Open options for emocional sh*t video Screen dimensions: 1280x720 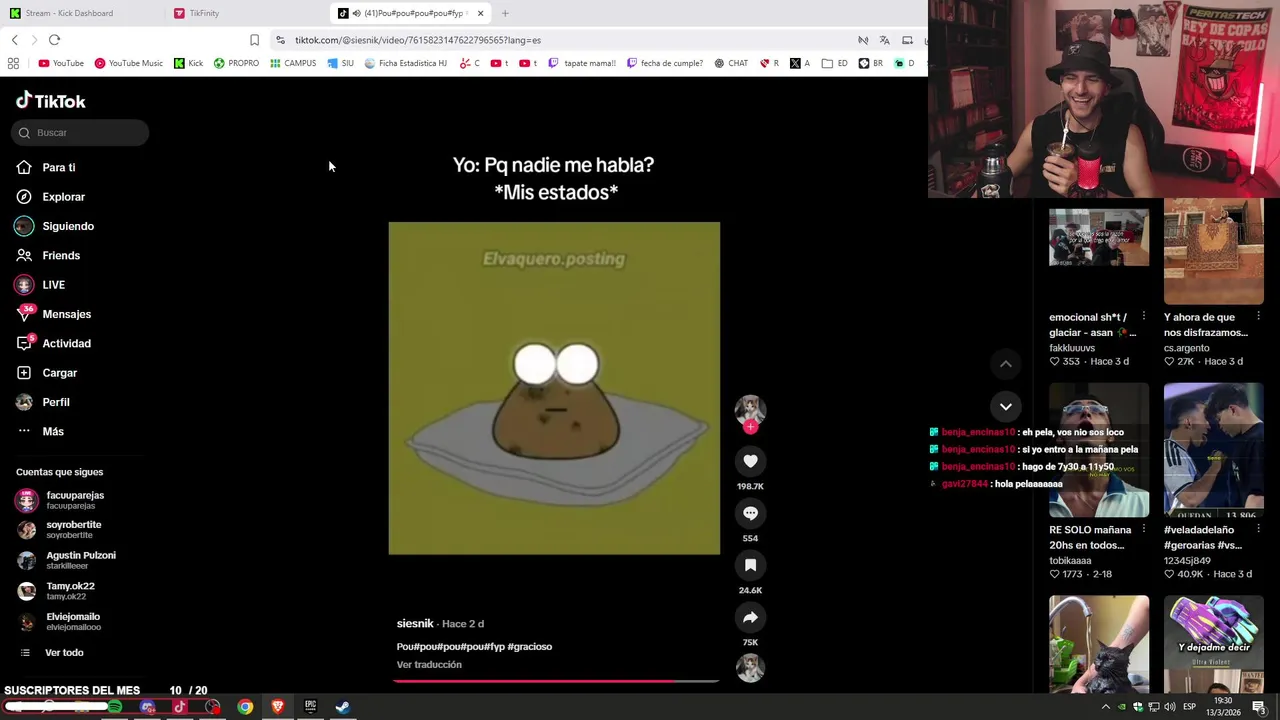coord(1143,316)
